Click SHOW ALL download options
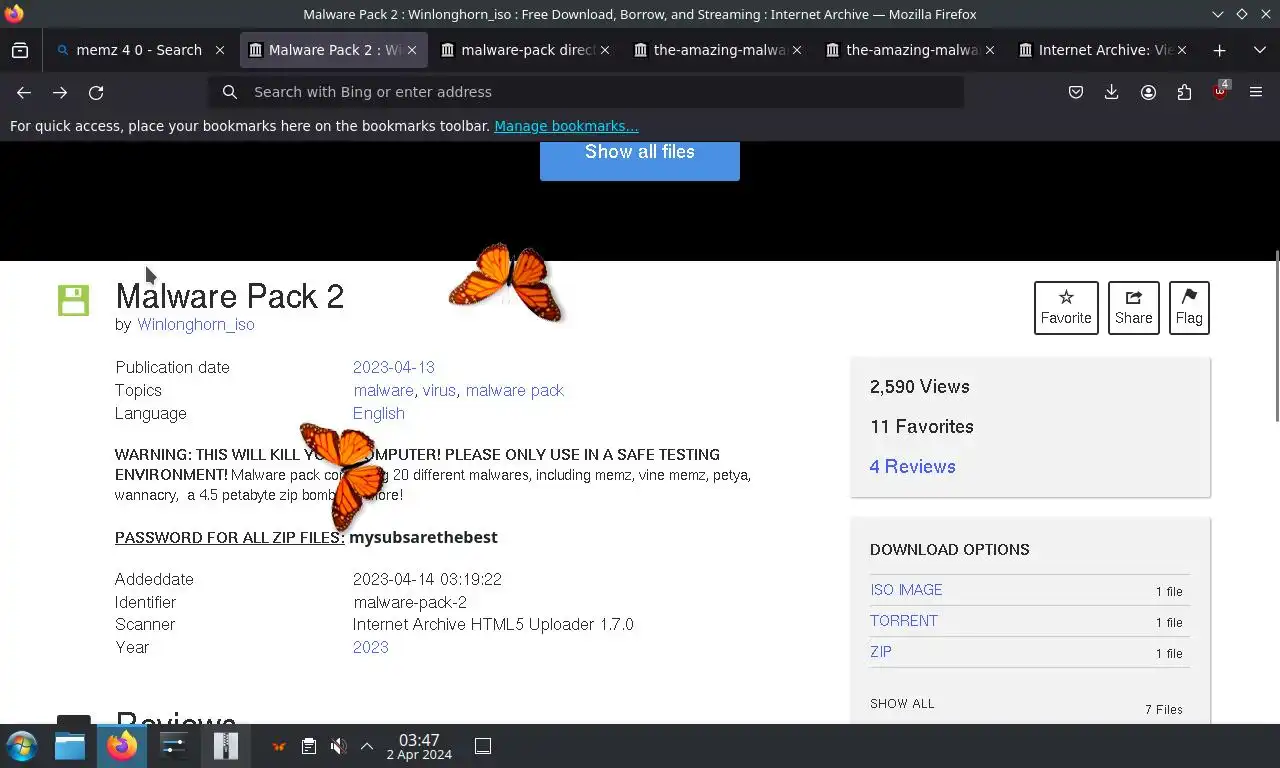1280x768 pixels. 902,704
